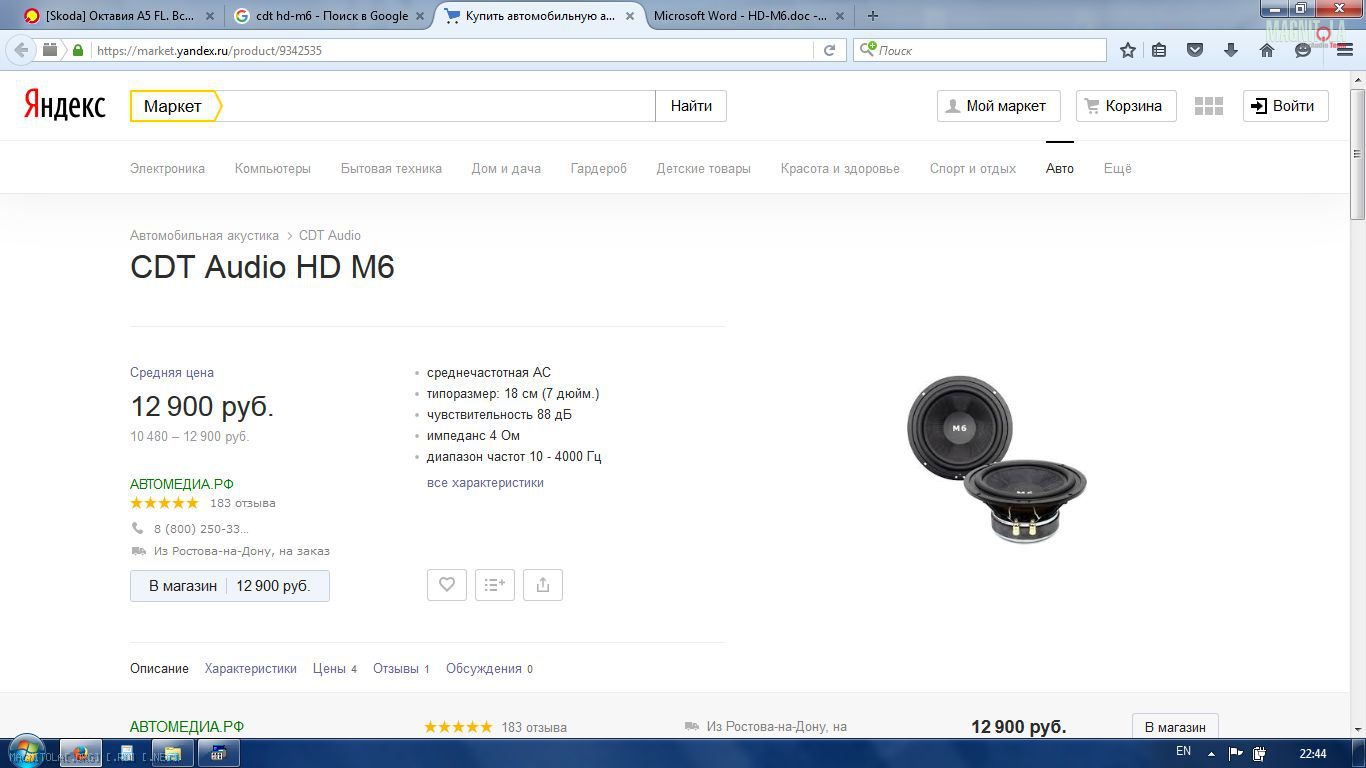Screen dimensions: 1366x768
Task: Show hidden system tray icons
Action: tap(1211, 754)
